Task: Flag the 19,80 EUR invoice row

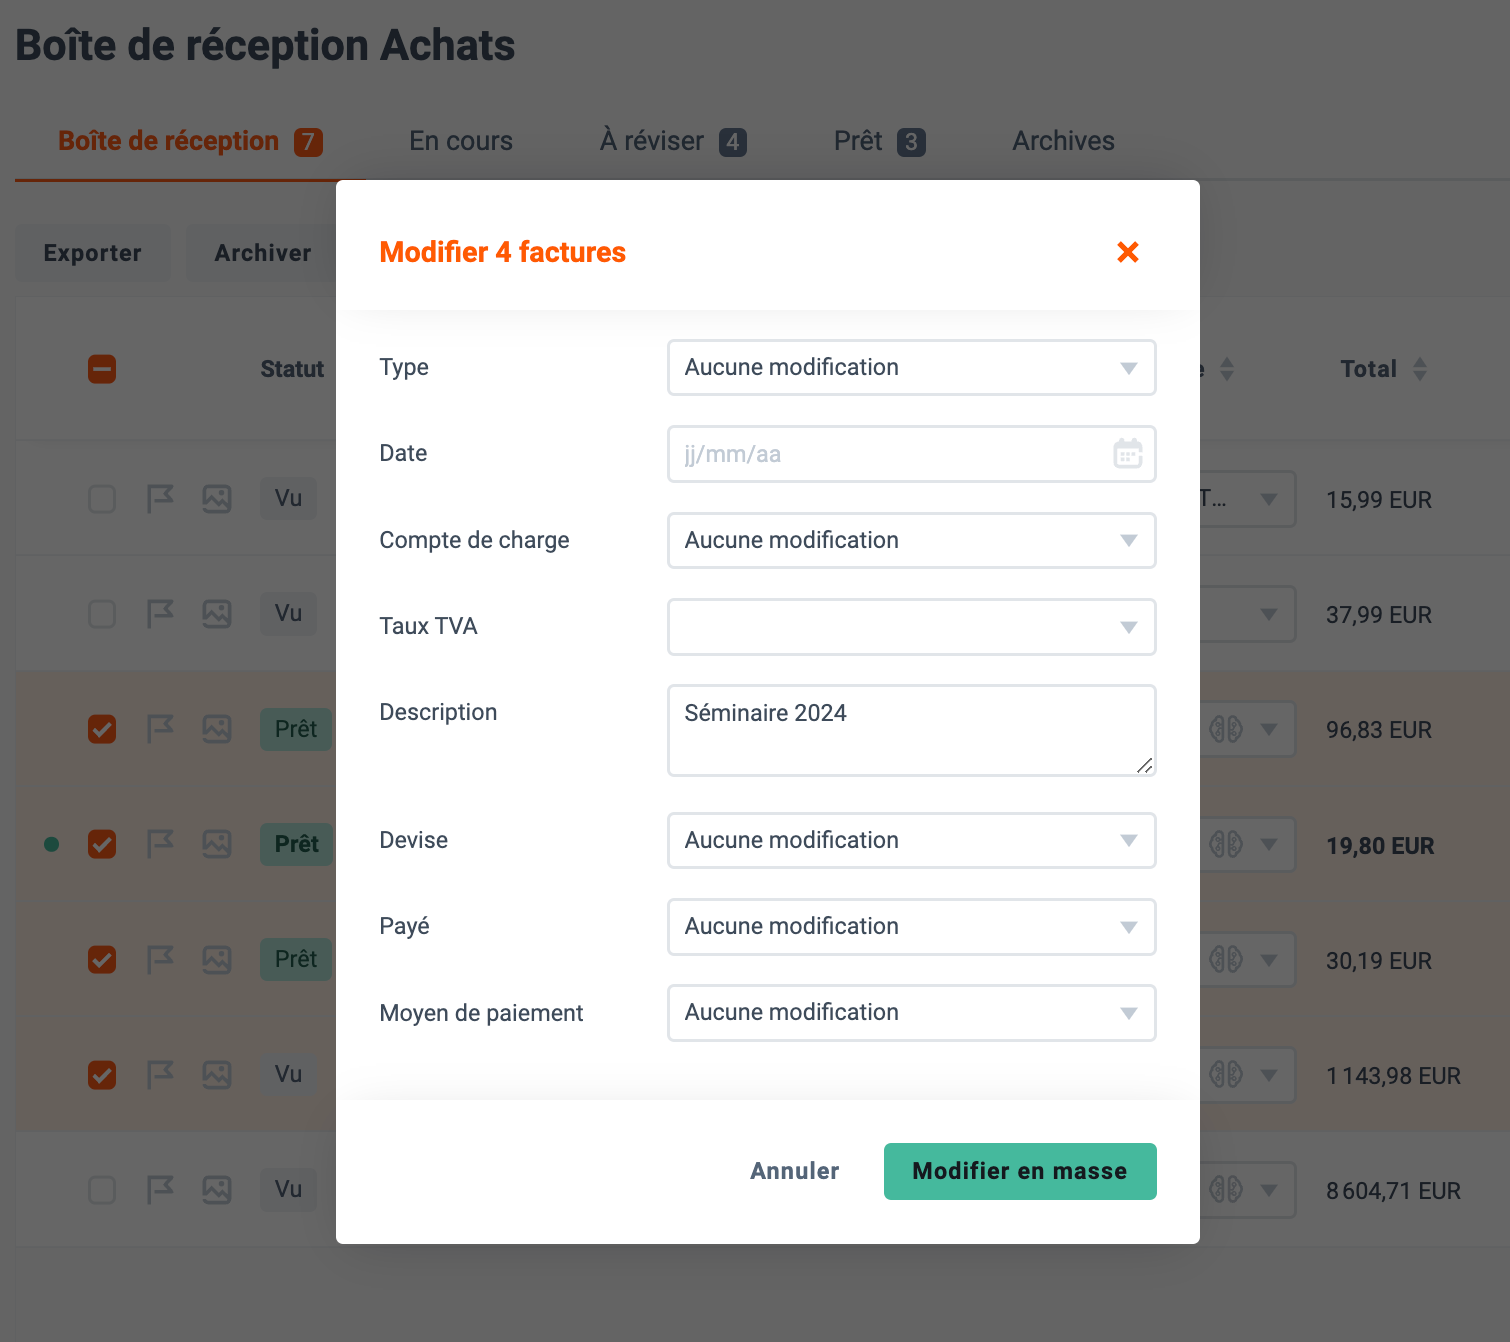Action: tap(160, 844)
